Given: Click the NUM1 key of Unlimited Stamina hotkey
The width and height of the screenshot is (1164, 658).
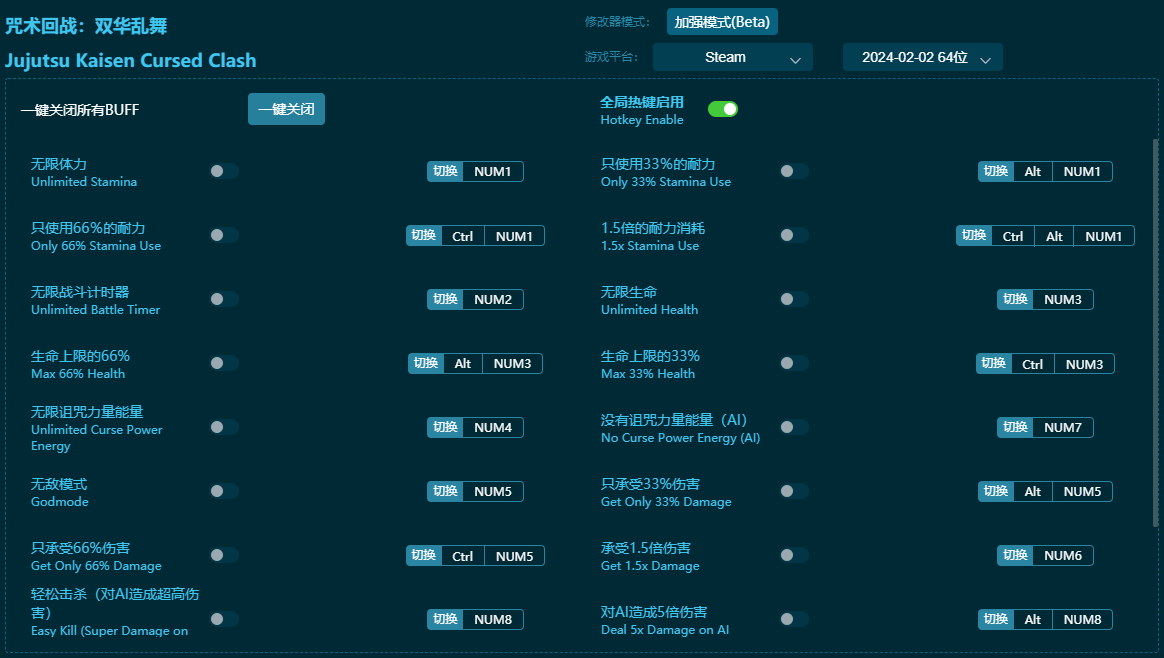Looking at the screenshot, I should 493,172.
